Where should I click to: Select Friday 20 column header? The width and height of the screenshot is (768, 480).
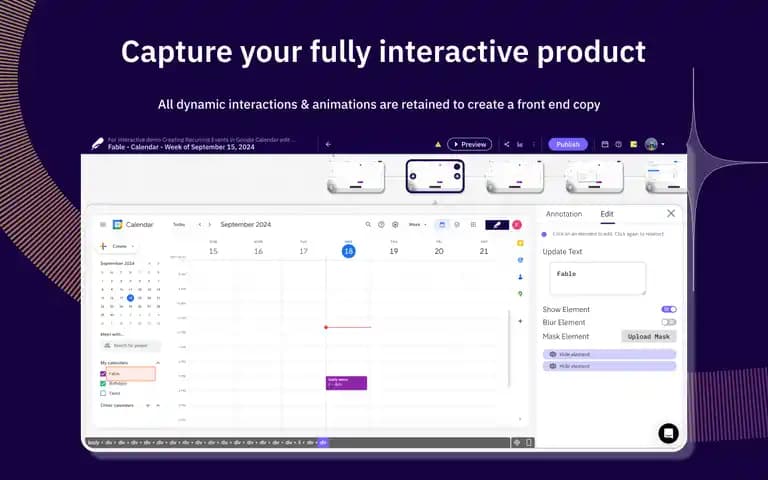coord(439,248)
